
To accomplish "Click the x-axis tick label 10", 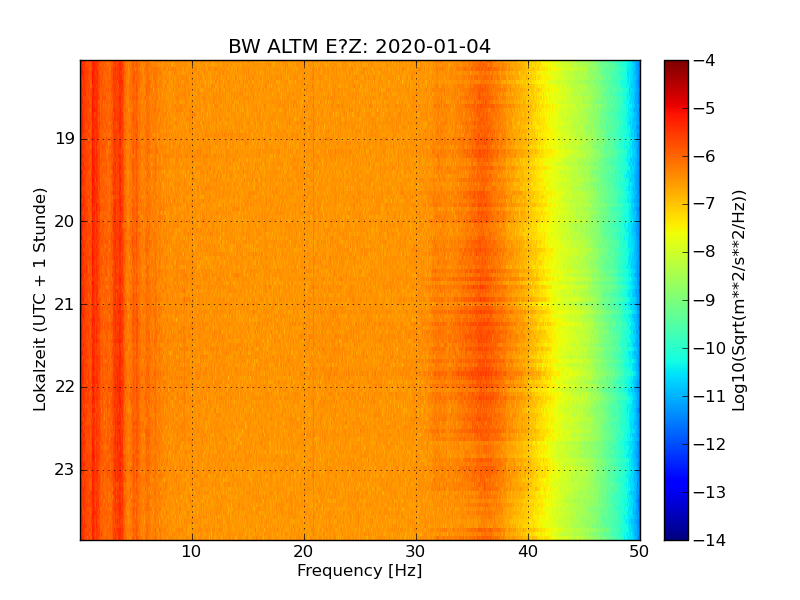I will pos(191,552).
